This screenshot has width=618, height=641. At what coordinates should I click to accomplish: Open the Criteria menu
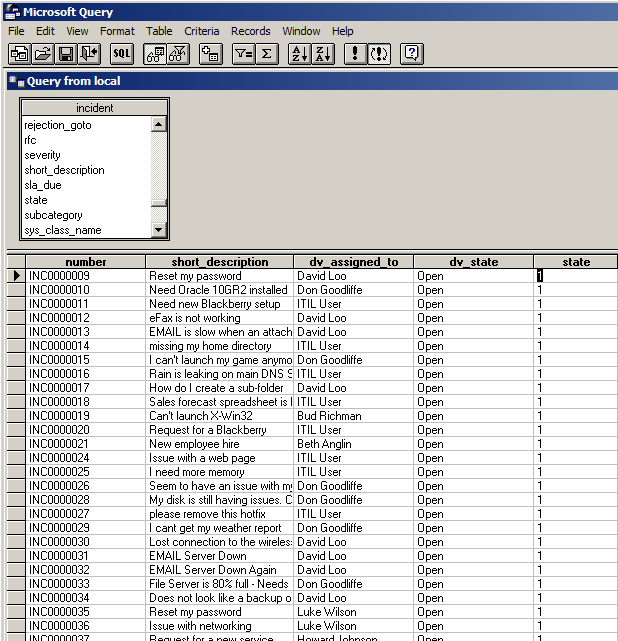202,31
